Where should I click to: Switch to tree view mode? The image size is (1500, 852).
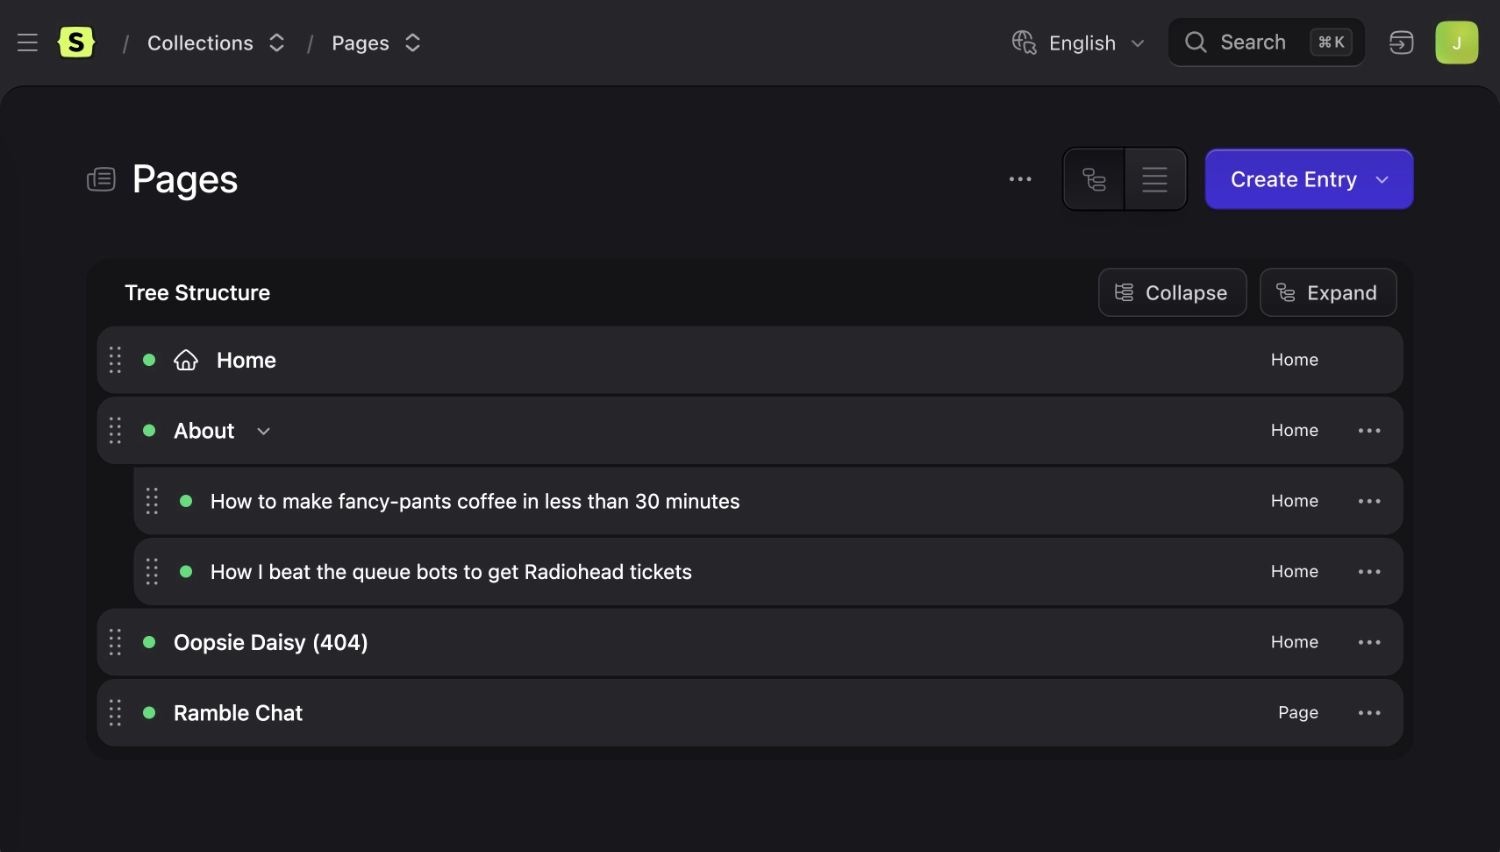pyautogui.click(x=1094, y=180)
